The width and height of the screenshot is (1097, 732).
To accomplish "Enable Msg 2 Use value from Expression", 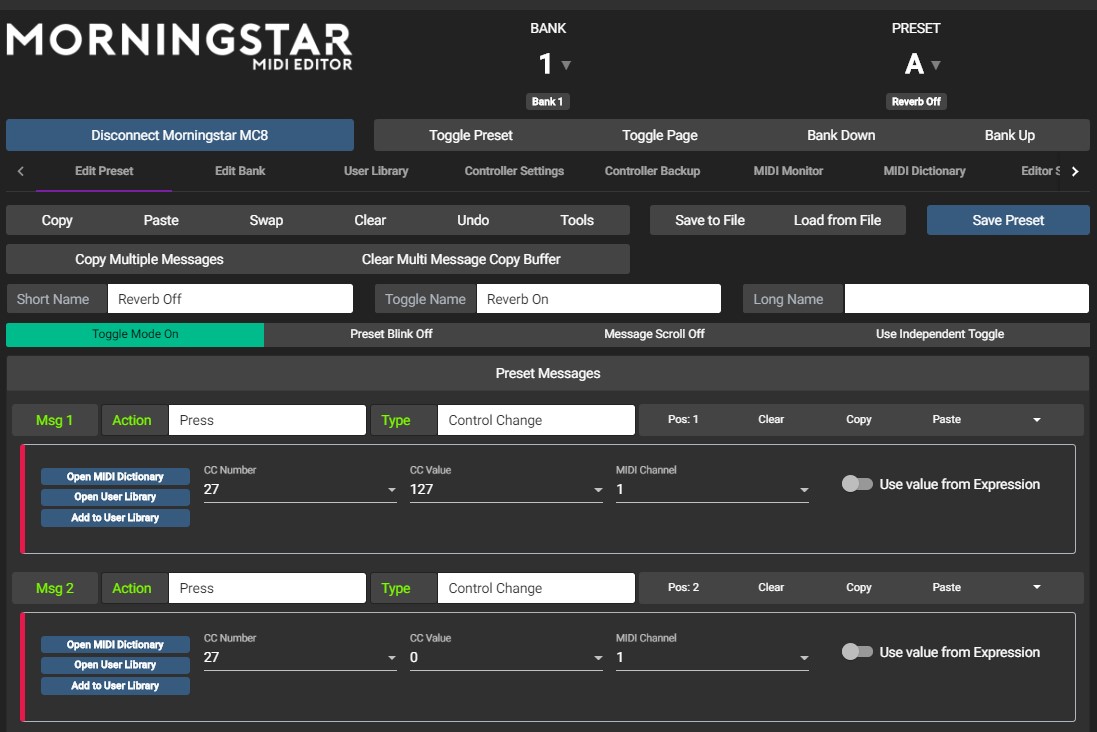I will 857,652.
